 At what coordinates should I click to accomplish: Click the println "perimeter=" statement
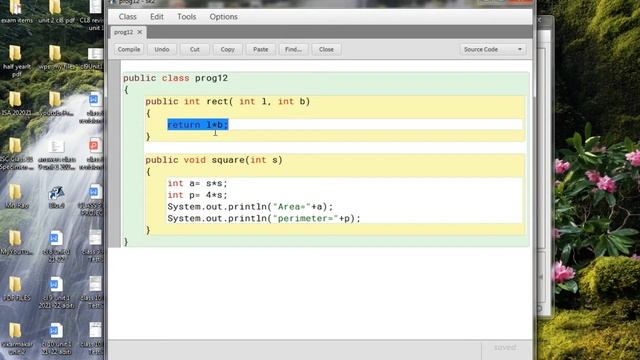point(264,218)
